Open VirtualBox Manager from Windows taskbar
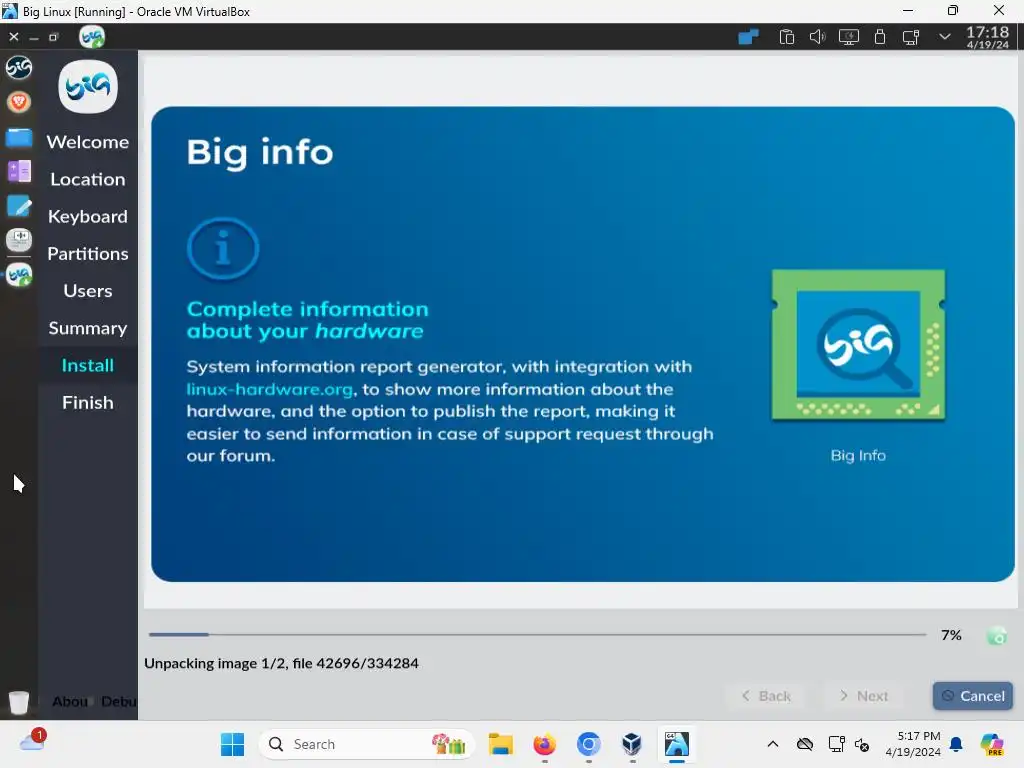 pyautogui.click(x=632, y=744)
